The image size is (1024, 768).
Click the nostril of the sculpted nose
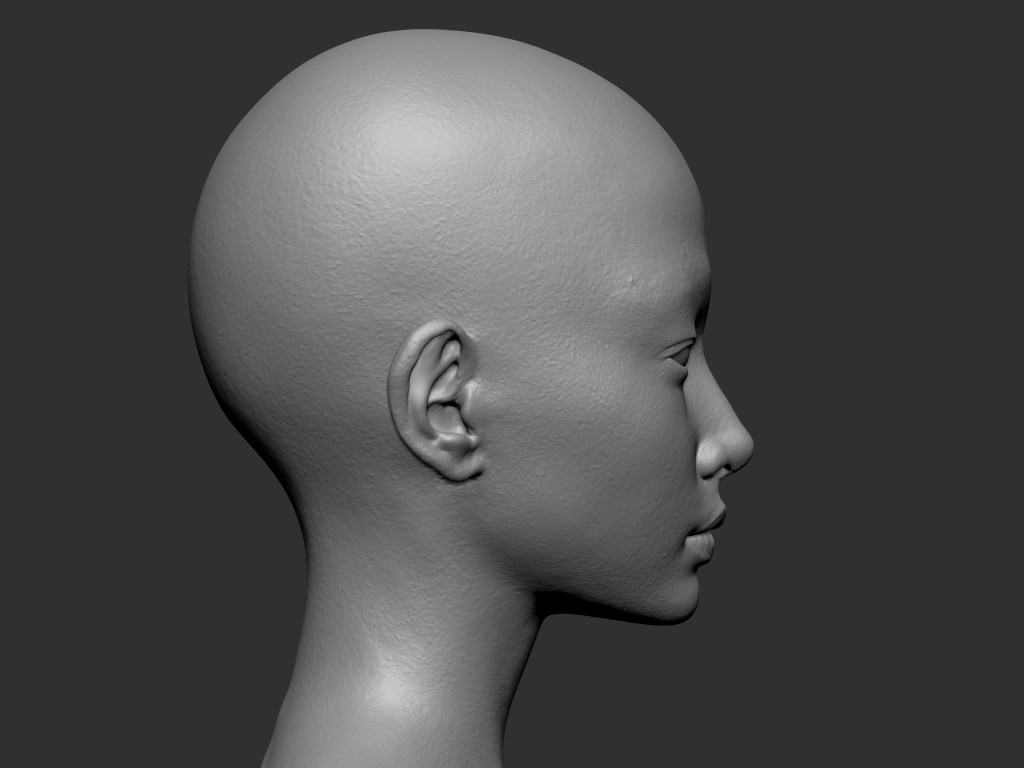tap(716, 465)
